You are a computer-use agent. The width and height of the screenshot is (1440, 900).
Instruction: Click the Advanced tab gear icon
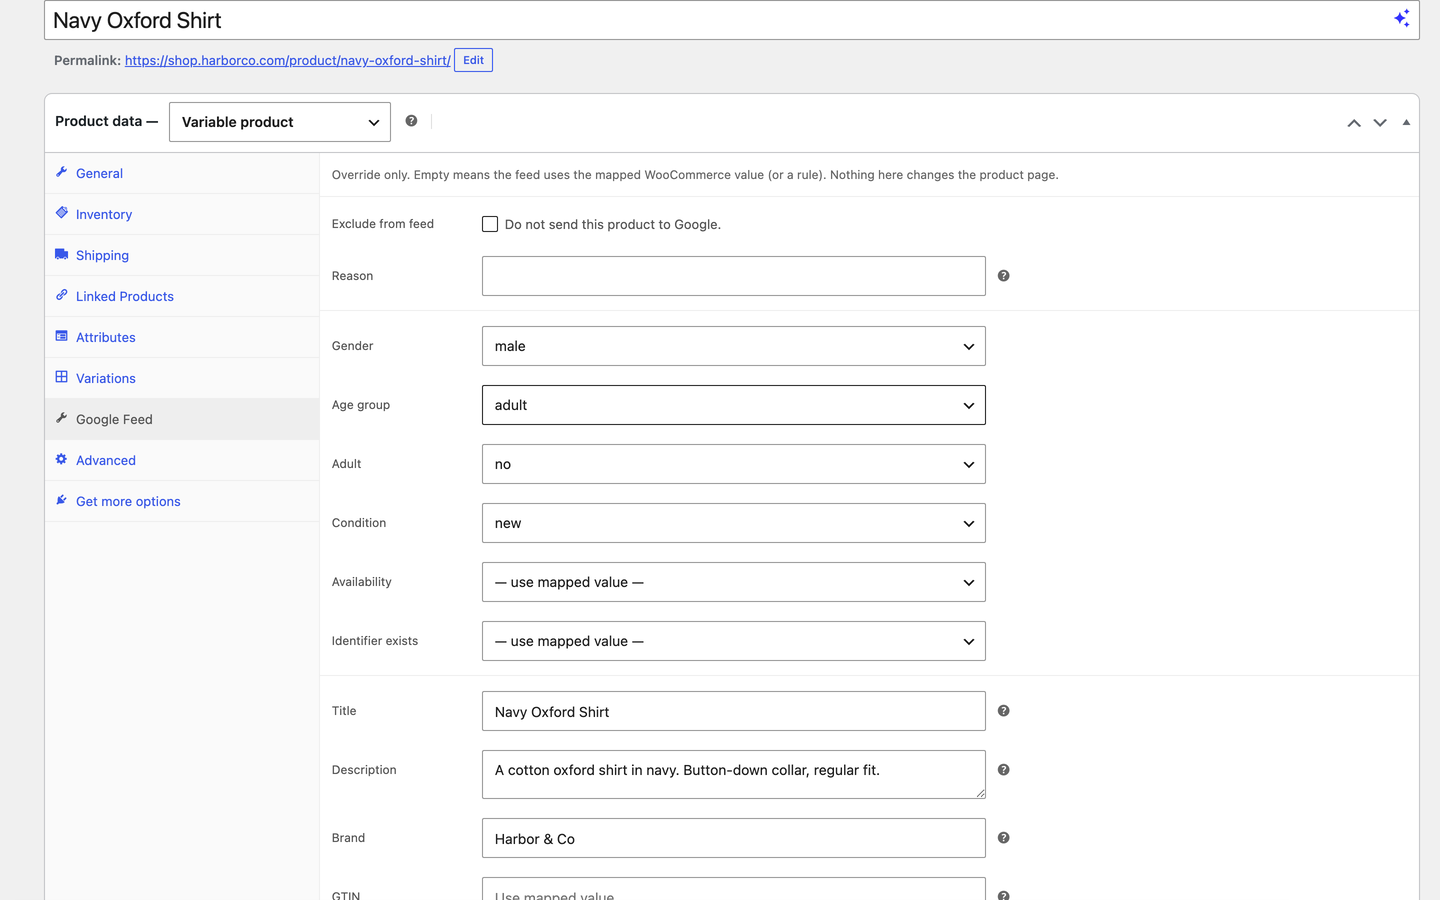(x=62, y=459)
